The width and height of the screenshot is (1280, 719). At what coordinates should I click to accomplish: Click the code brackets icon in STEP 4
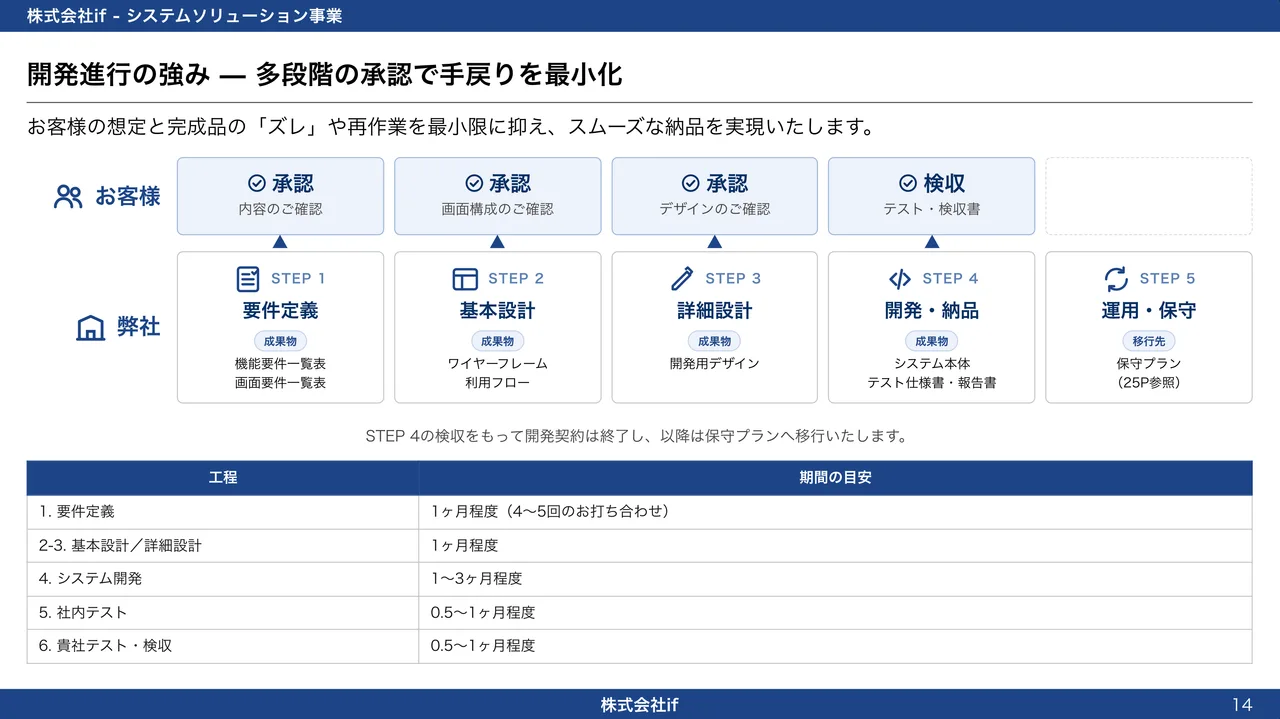(900, 279)
